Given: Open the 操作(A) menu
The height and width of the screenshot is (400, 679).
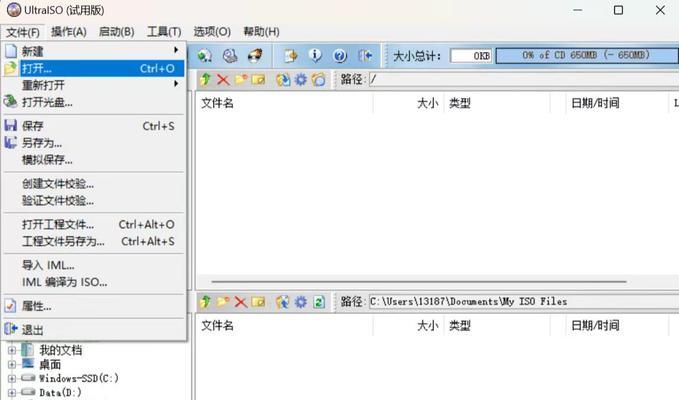Looking at the screenshot, I should (x=69, y=32).
